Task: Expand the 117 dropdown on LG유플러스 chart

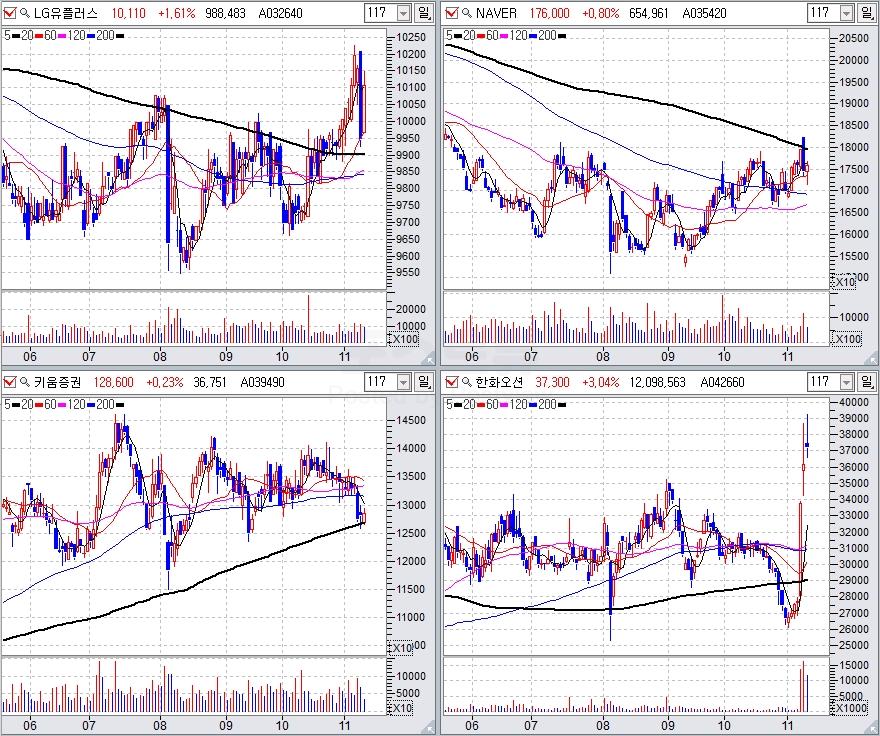Action: (x=402, y=13)
